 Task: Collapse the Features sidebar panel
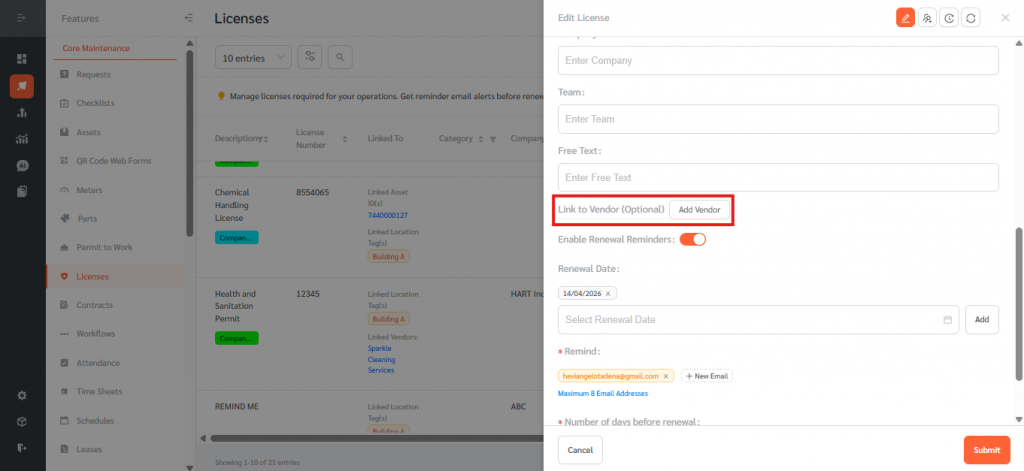pyautogui.click(x=188, y=18)
